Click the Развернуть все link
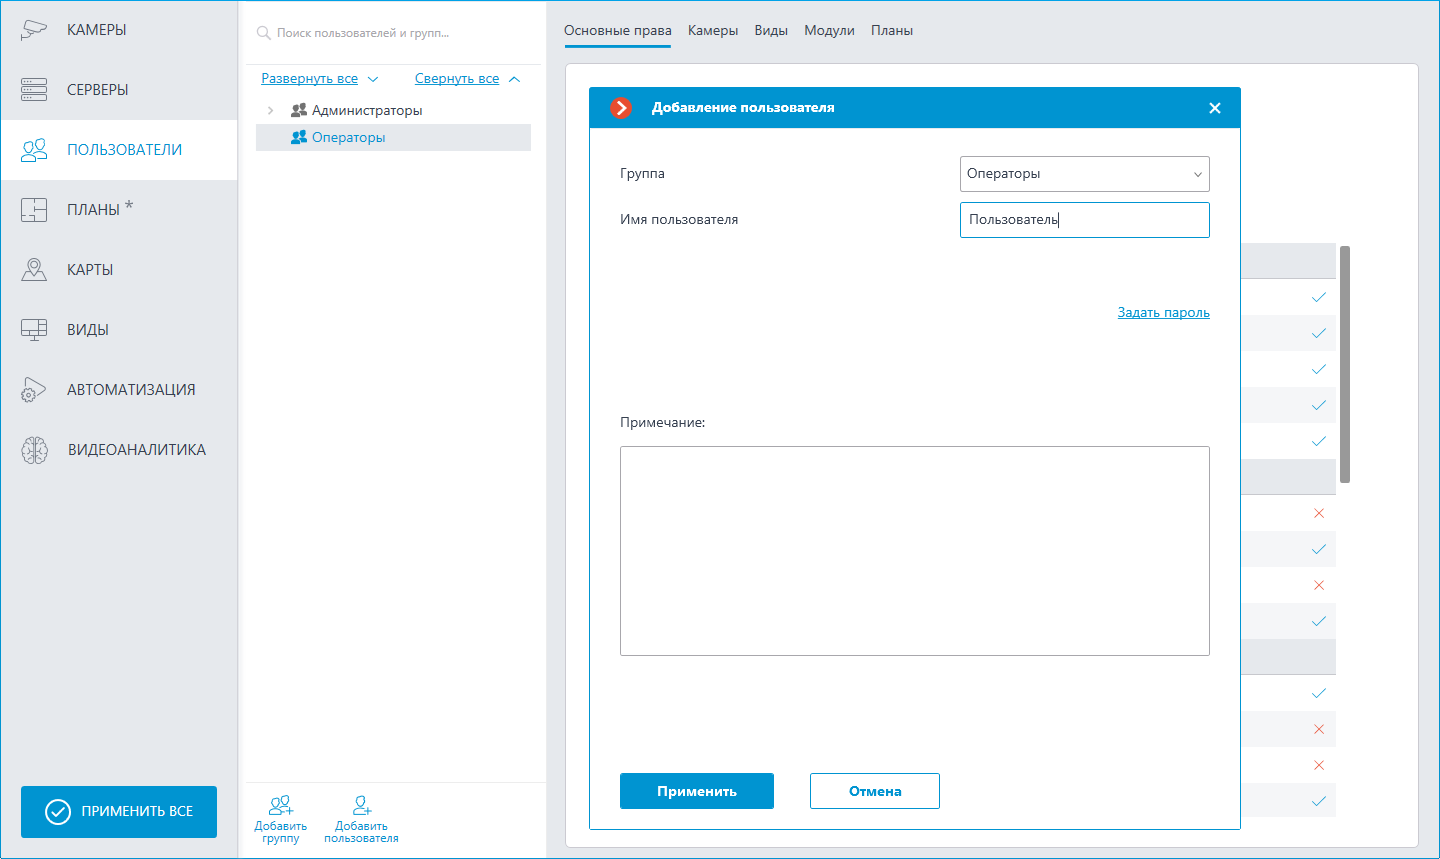The image size is (1440, 859). (x=309, y=79)
